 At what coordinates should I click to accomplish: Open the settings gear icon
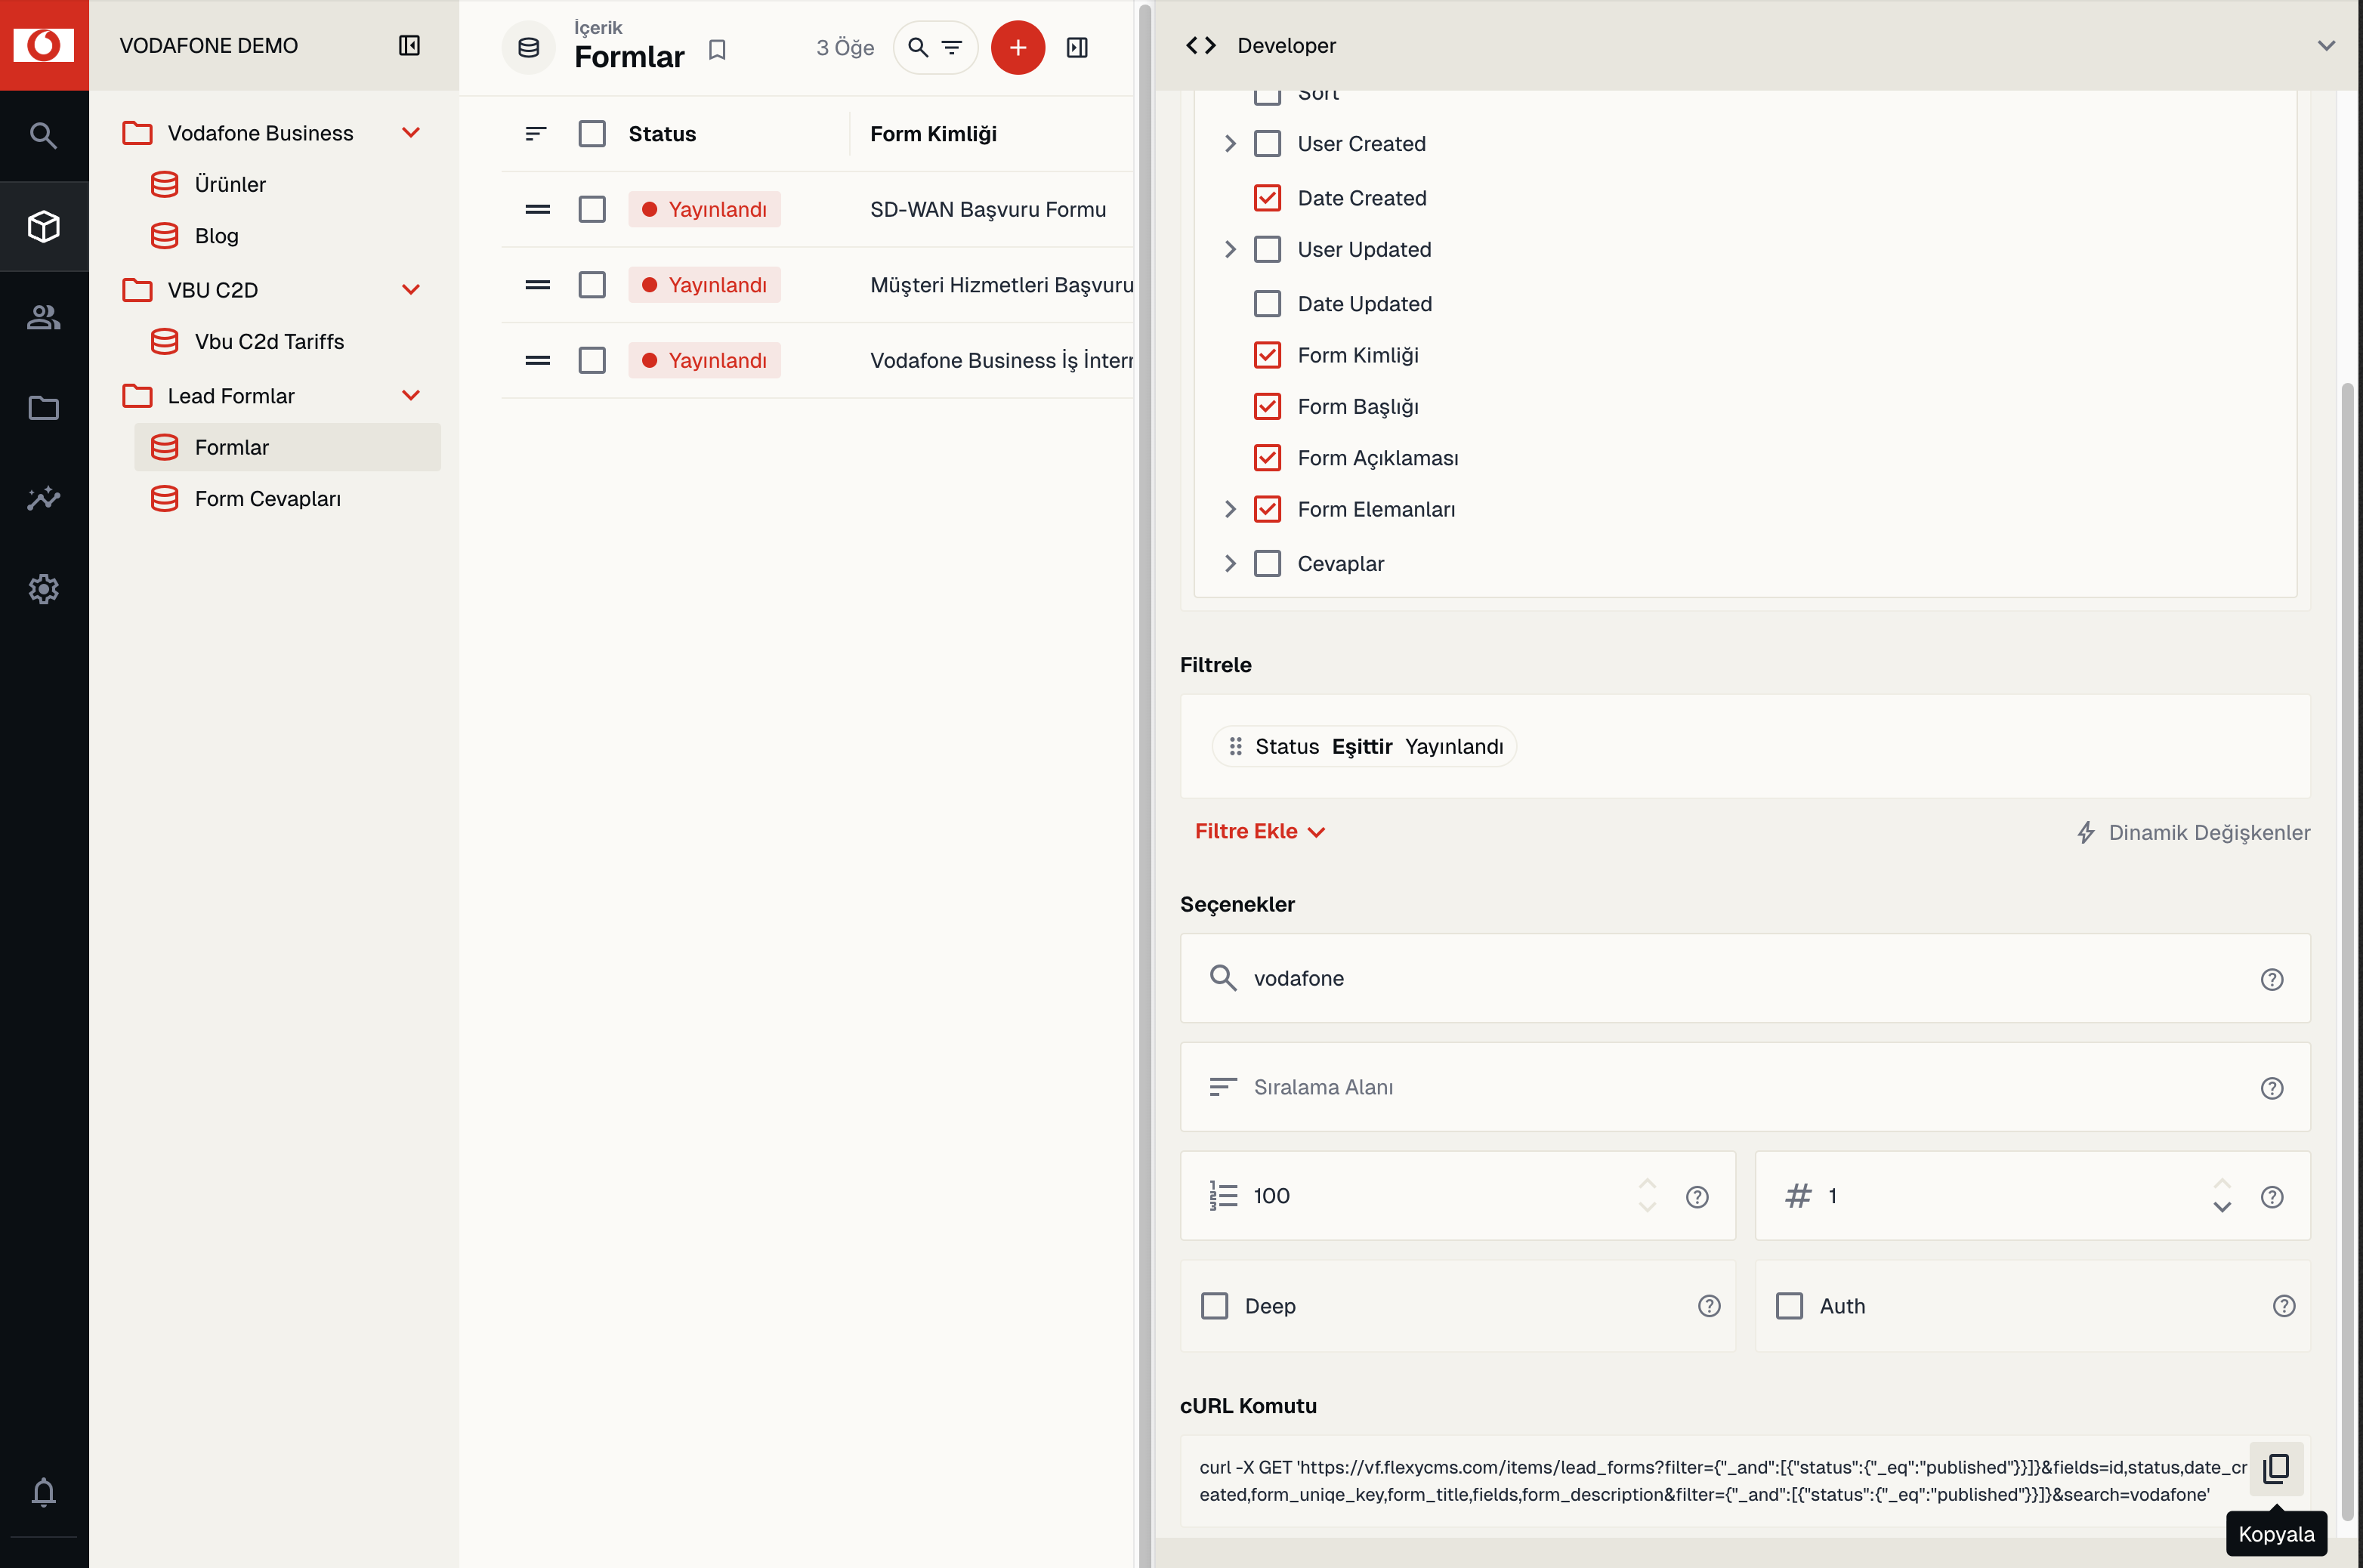click(x=44, y=589)
